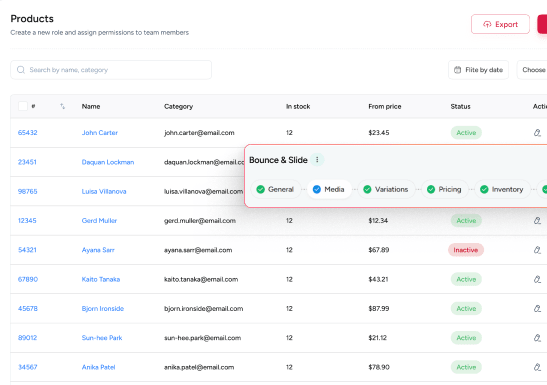
Task: Click the price $87.99
Action: pyautogui.click(x=379, y=308)
